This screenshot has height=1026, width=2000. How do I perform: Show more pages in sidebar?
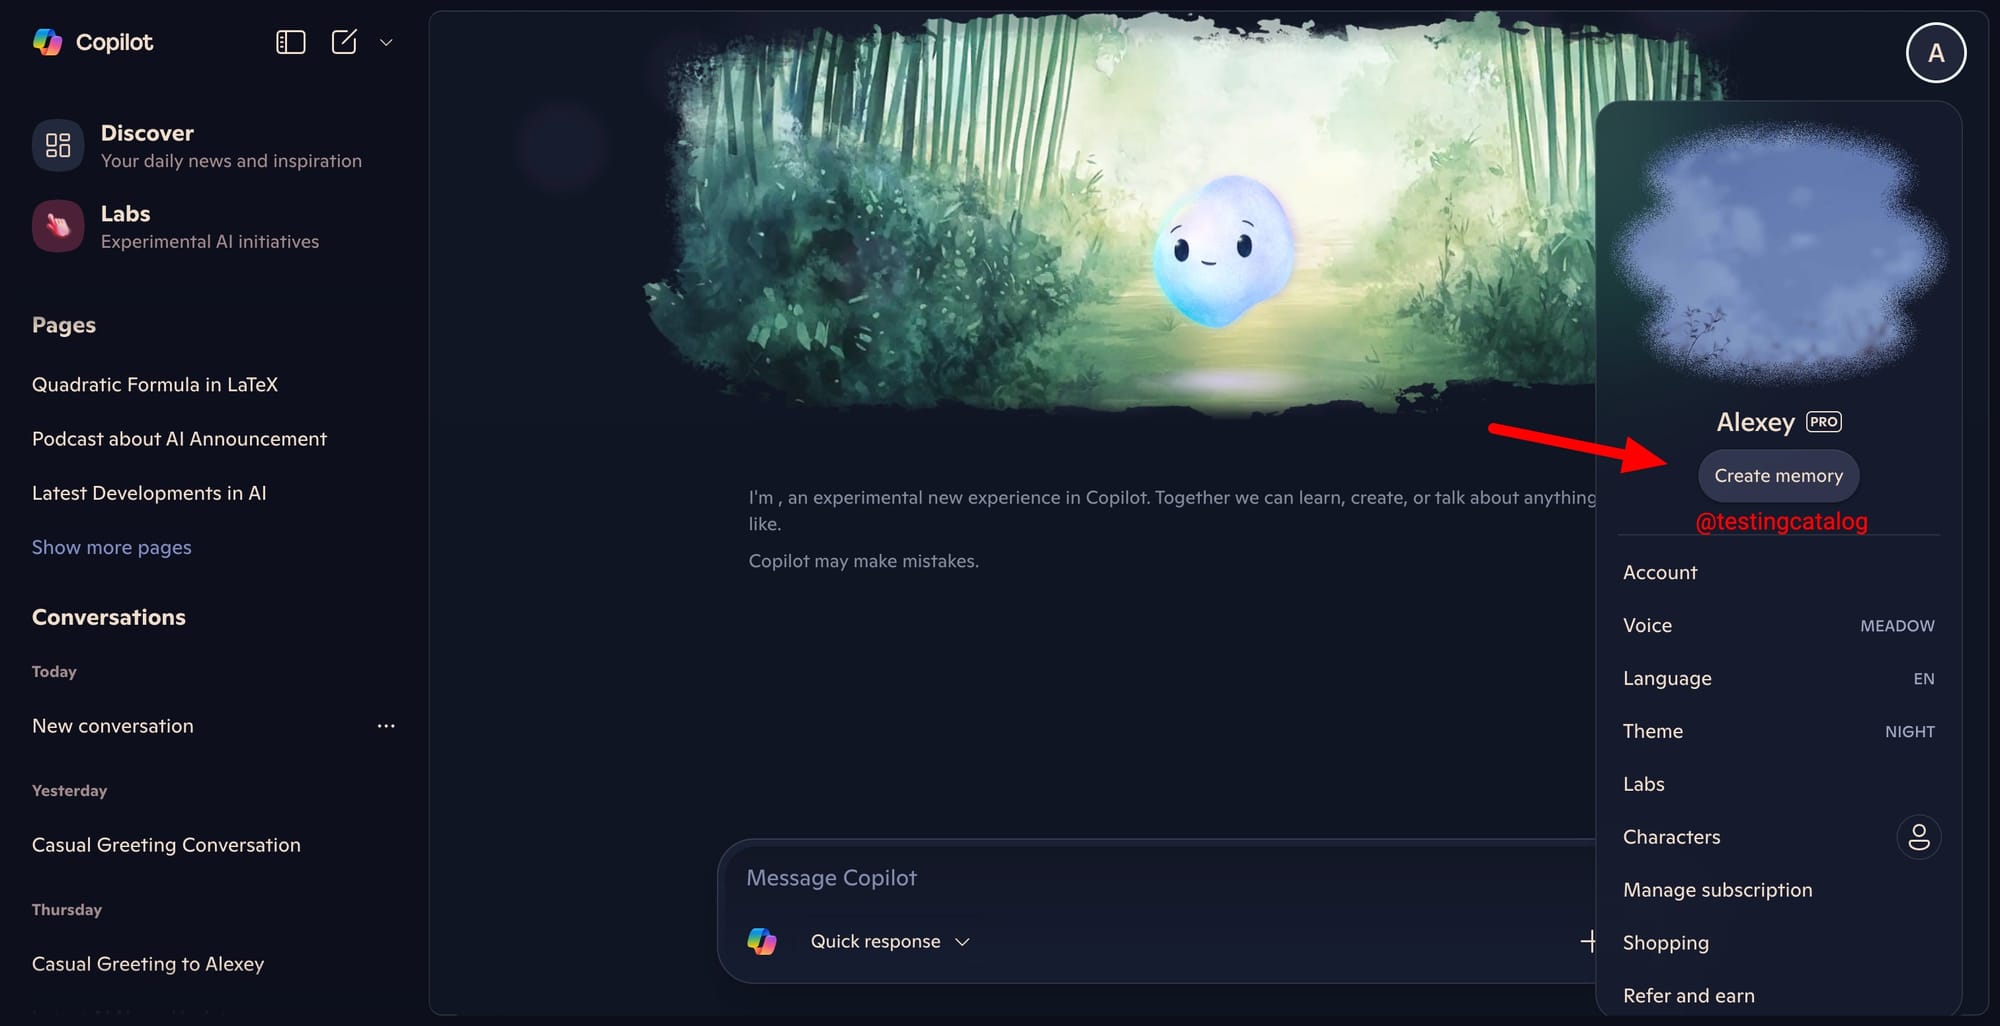click(x=111, y=547)
